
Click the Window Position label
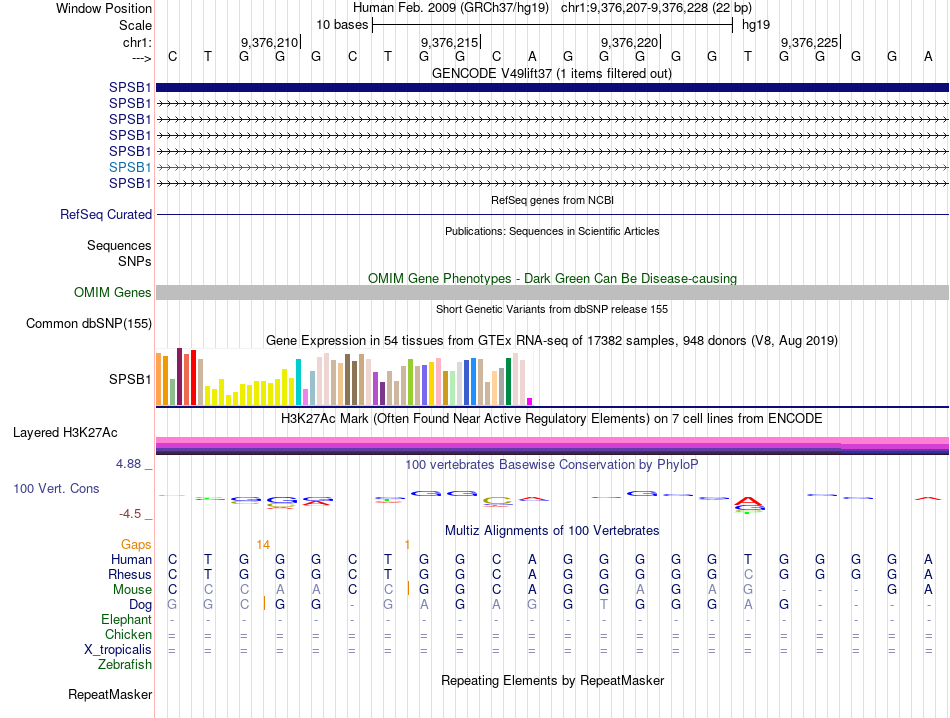point(104,8)
